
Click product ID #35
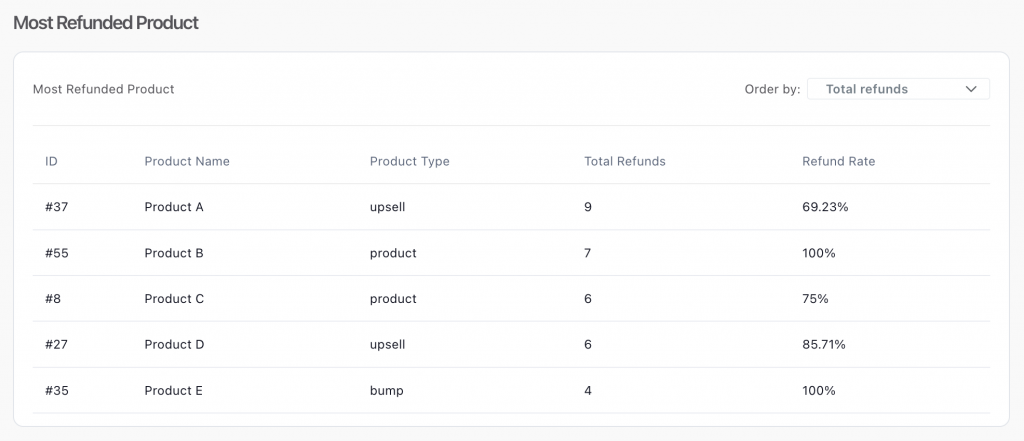click(x=57, y=391)
